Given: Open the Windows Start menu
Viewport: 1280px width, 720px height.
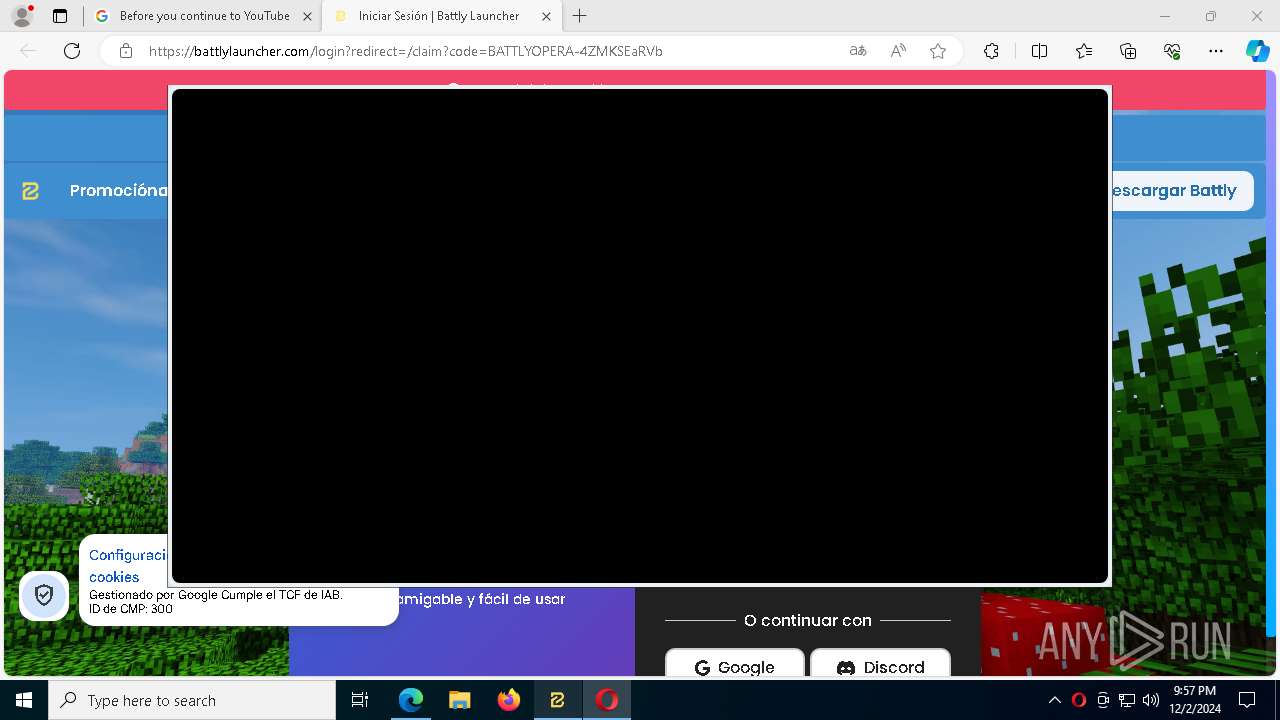Looking at the screenshot, I should [x=24, y=700].
